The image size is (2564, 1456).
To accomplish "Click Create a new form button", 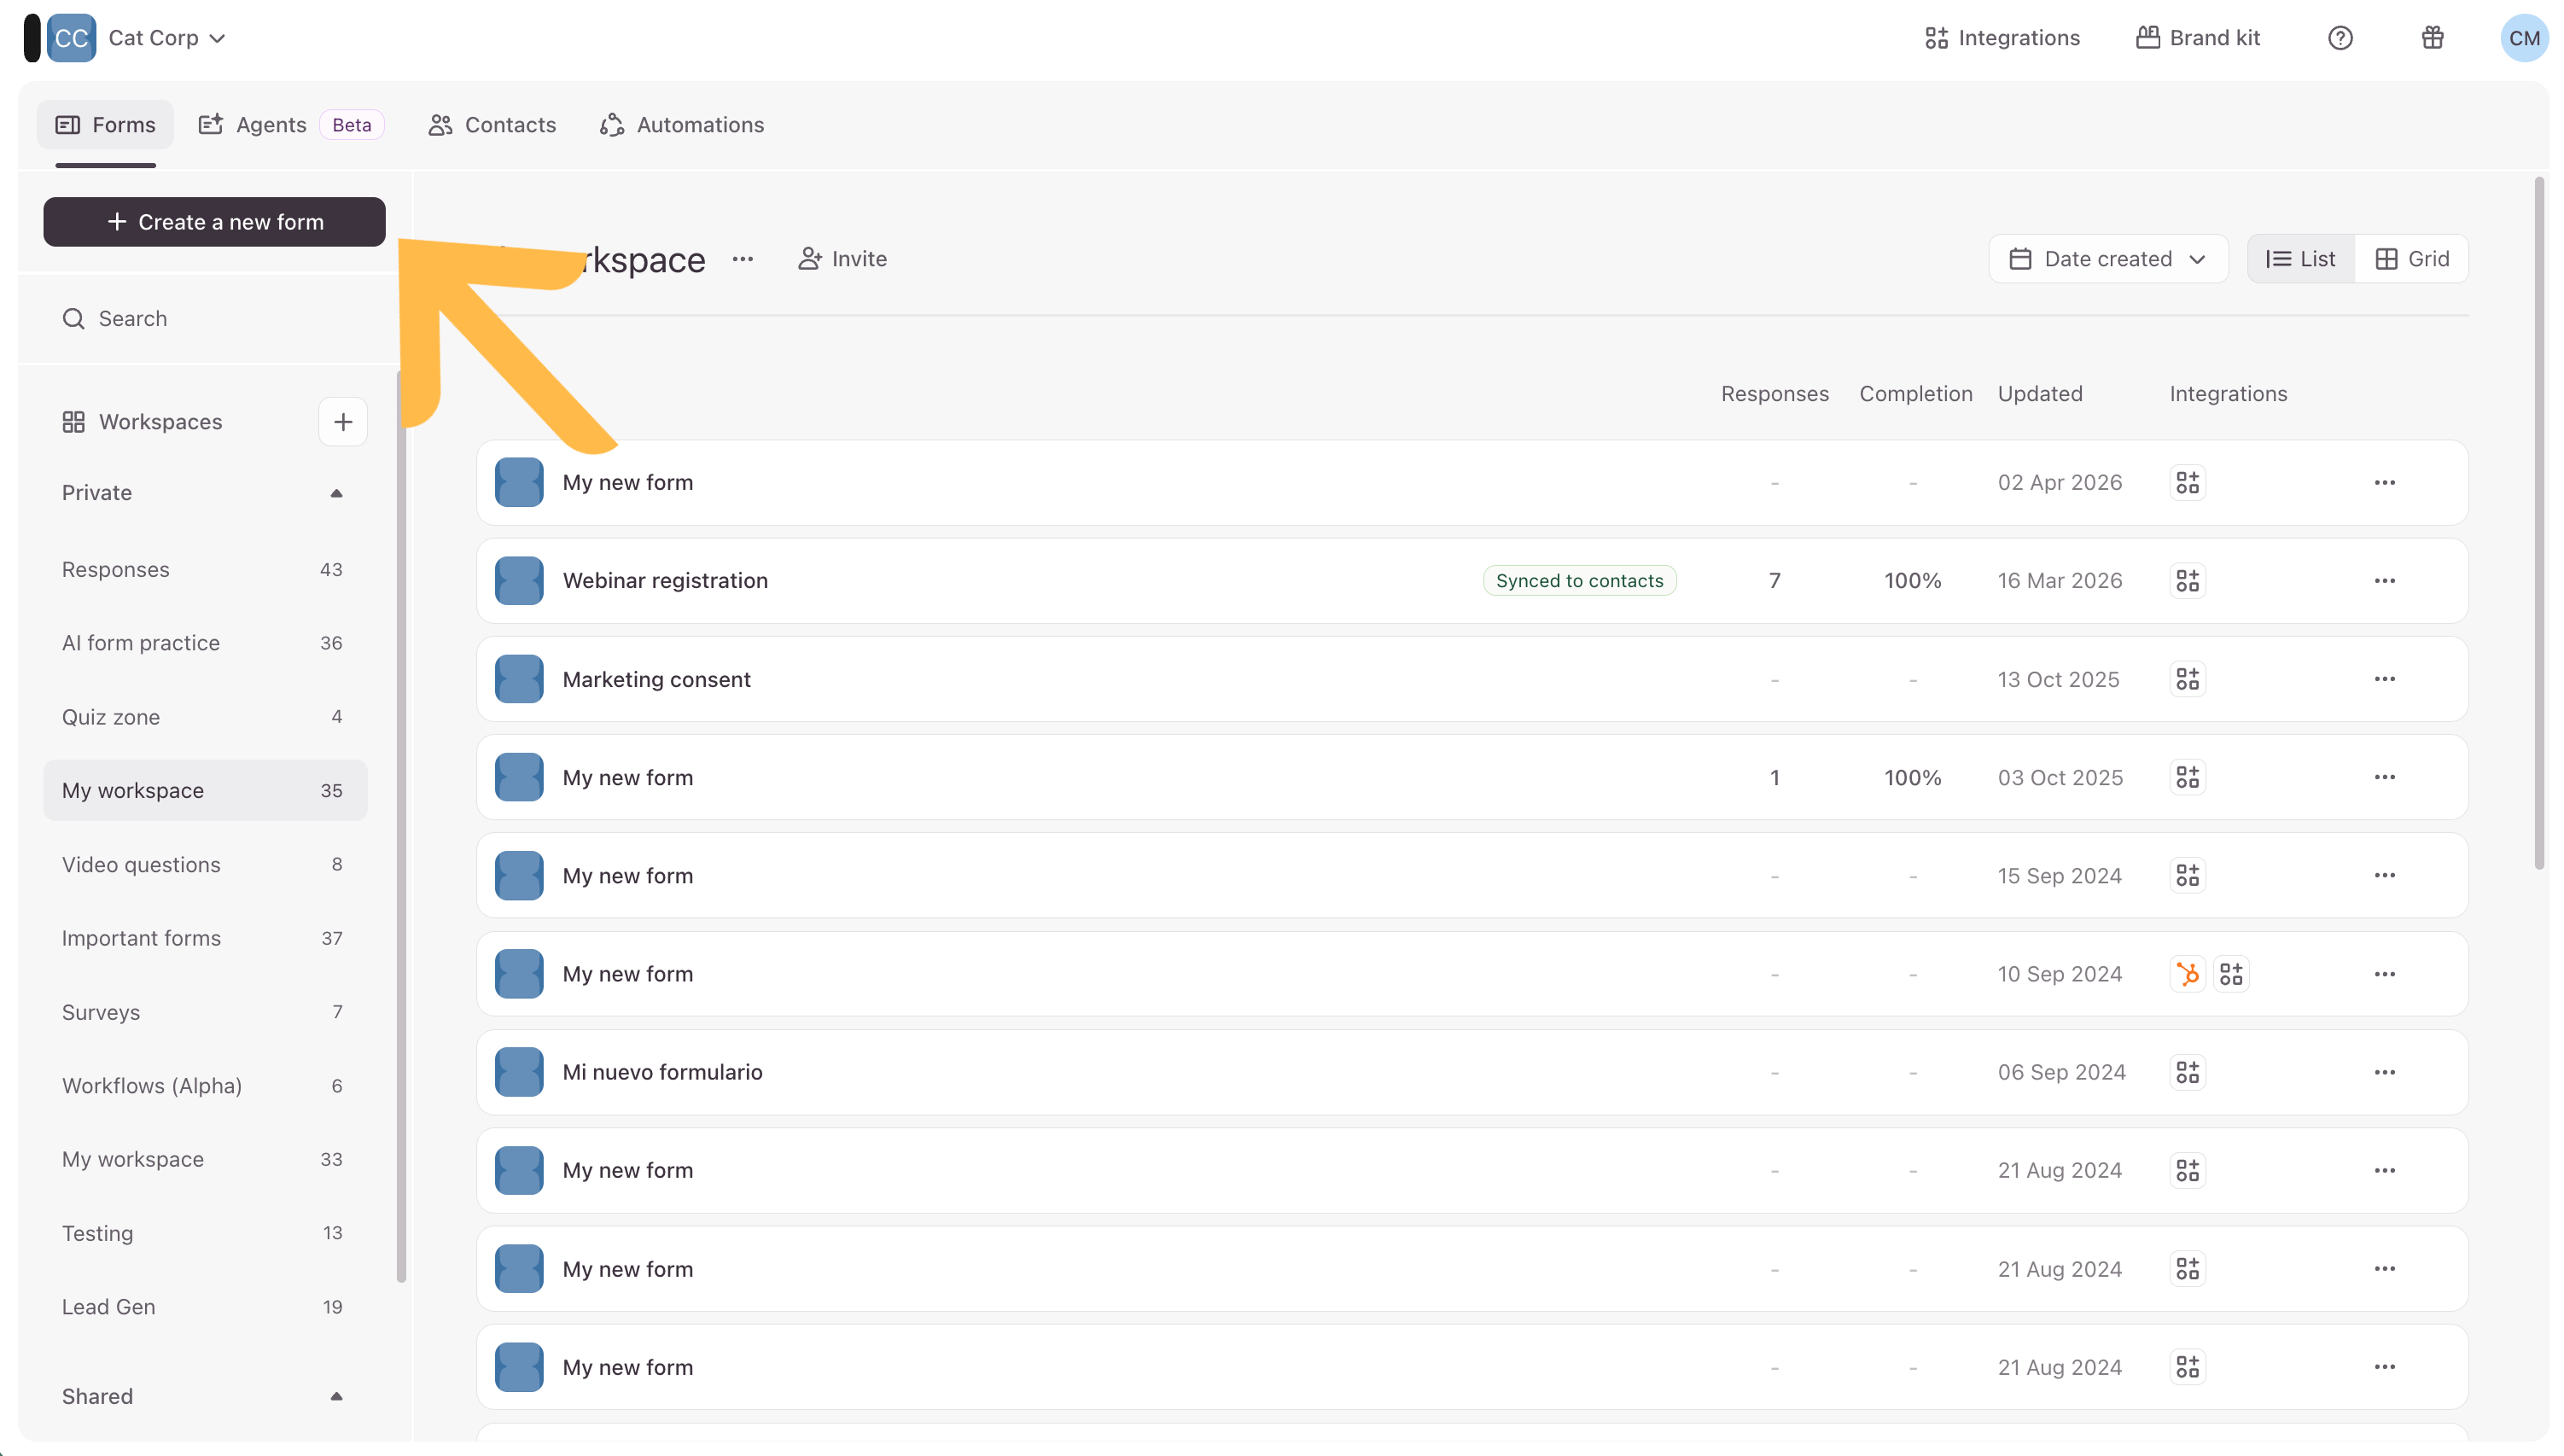I will [x=214, y=222].
